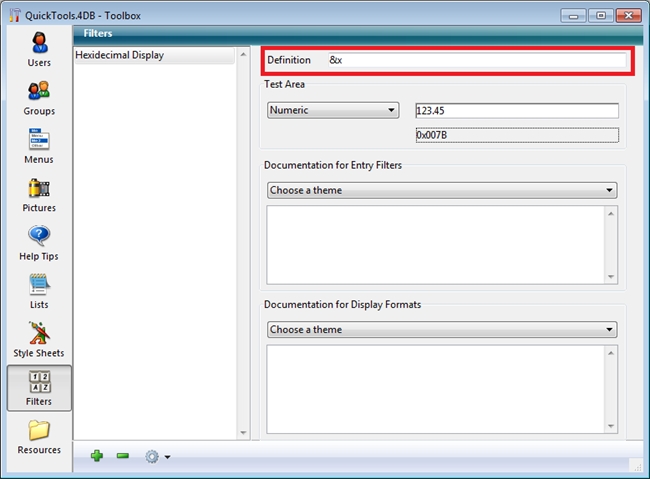This screenshot has width=650, height=479.
Task: Select the Lists icon
Action: coord(39,286)
